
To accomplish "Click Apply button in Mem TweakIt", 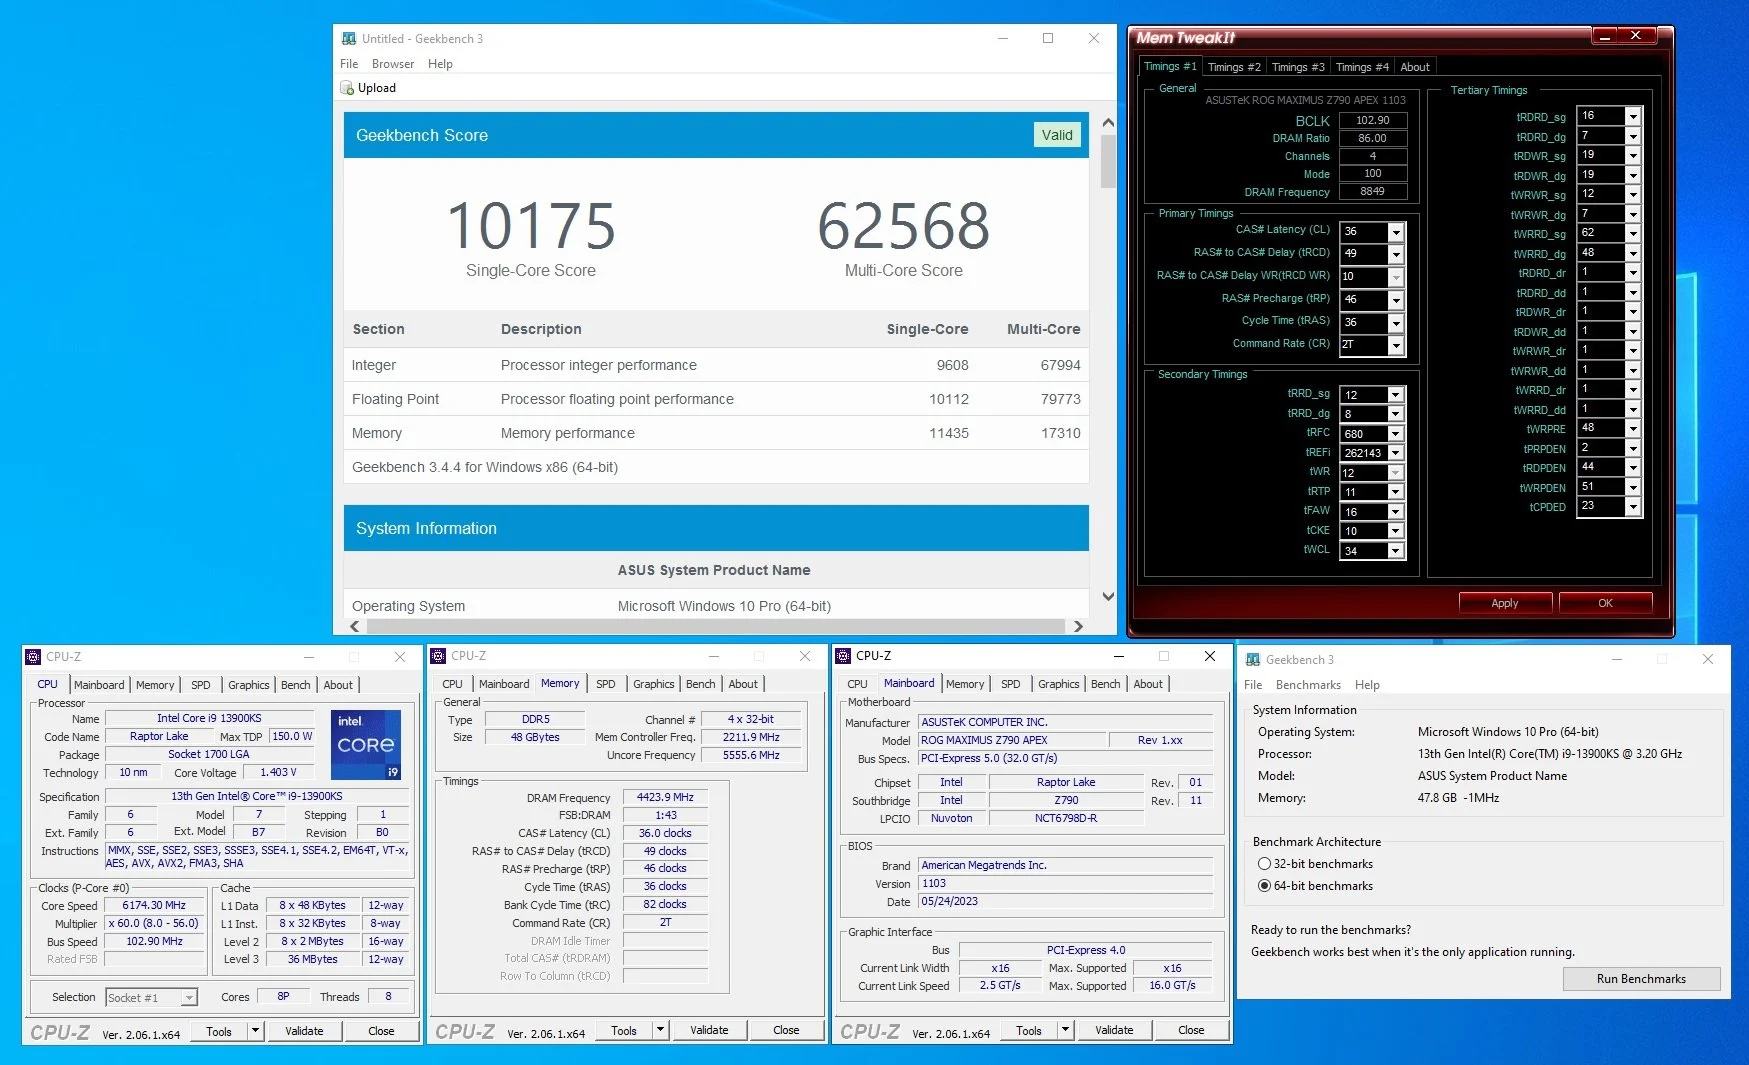I will coord(1505,603).
